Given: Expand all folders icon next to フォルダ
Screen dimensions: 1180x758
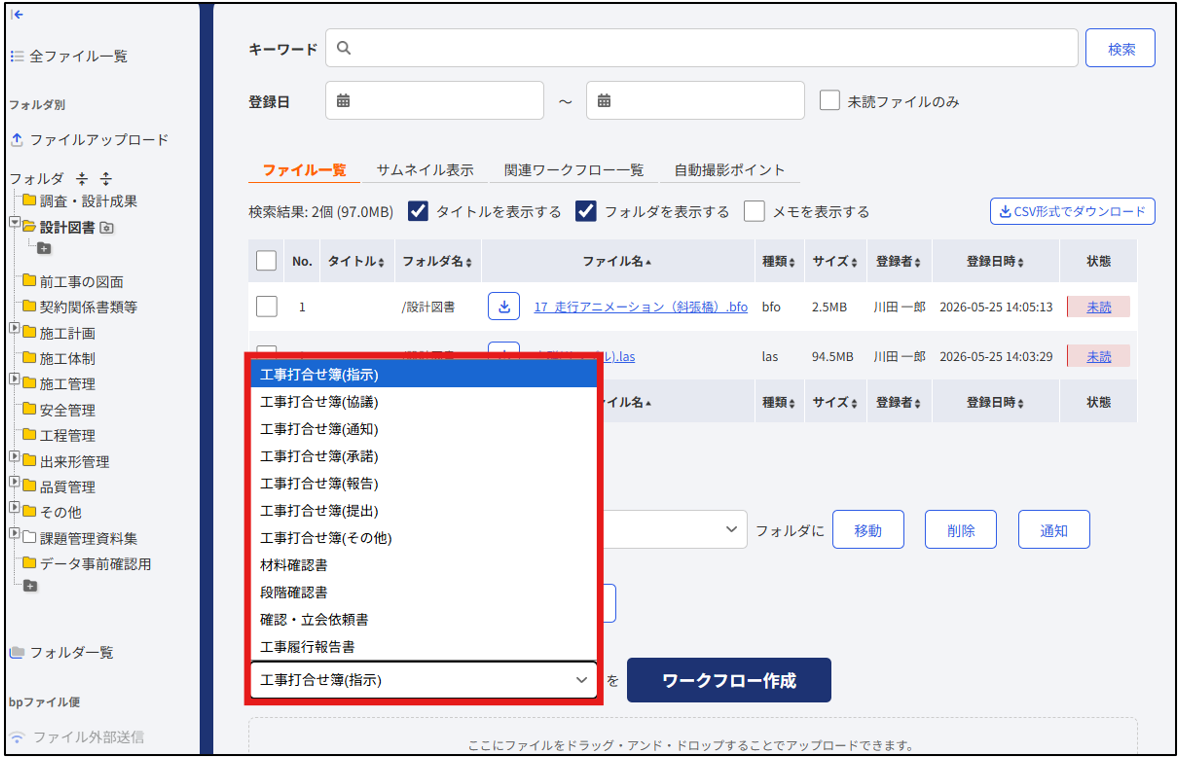Looking at the screenshot, I should (105, 178).
